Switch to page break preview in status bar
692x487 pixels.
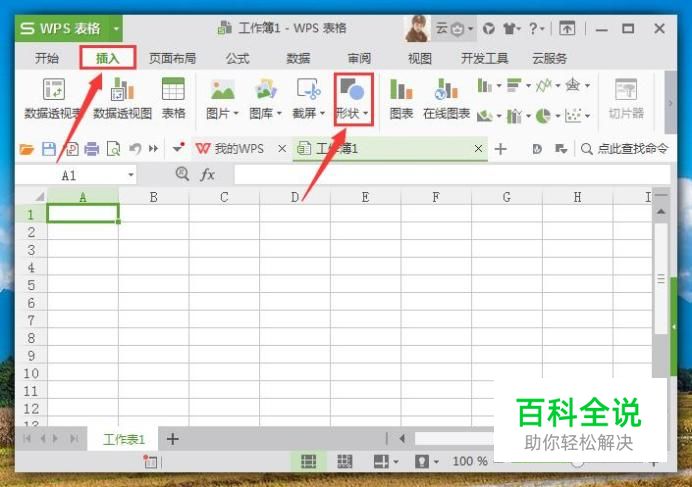point(345,461)
